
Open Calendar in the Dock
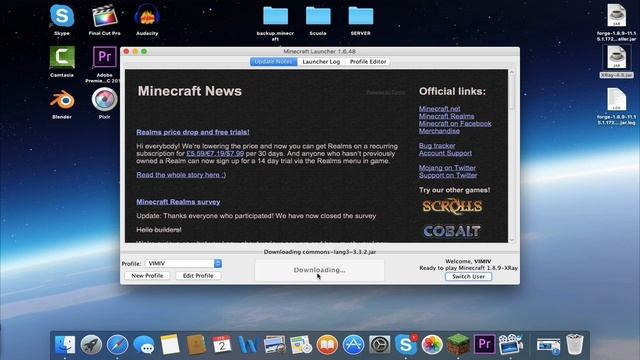pos(222,345)
